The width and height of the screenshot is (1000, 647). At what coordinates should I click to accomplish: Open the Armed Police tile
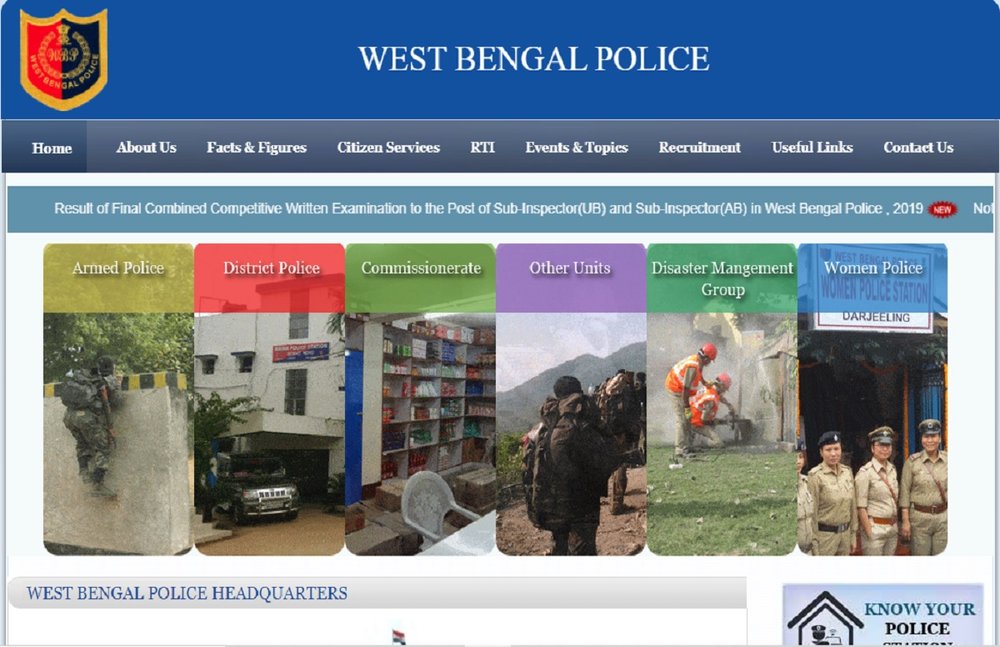pos(118,399)
